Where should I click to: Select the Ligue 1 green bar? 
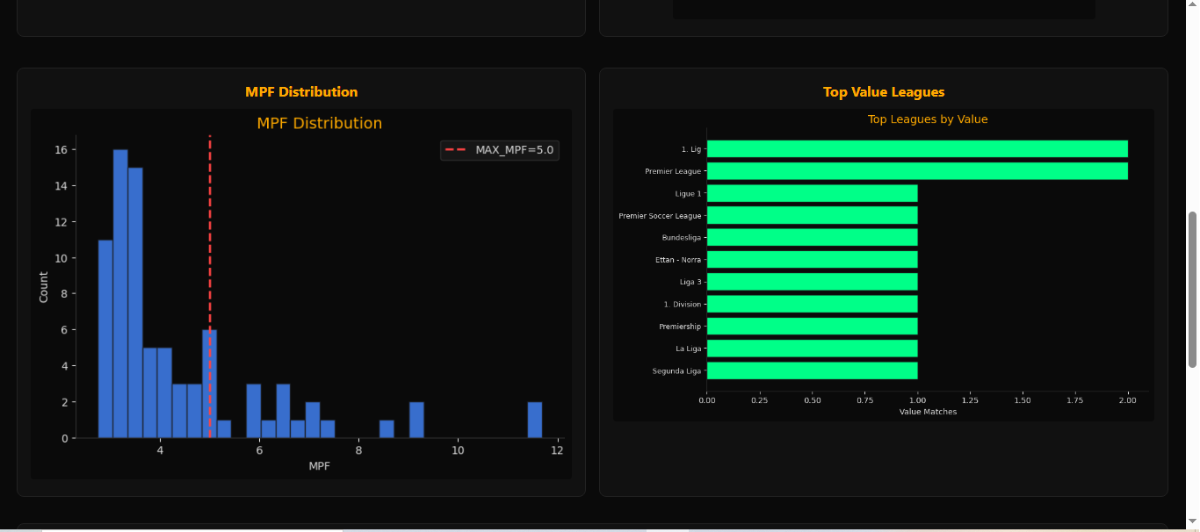point(812,193)
